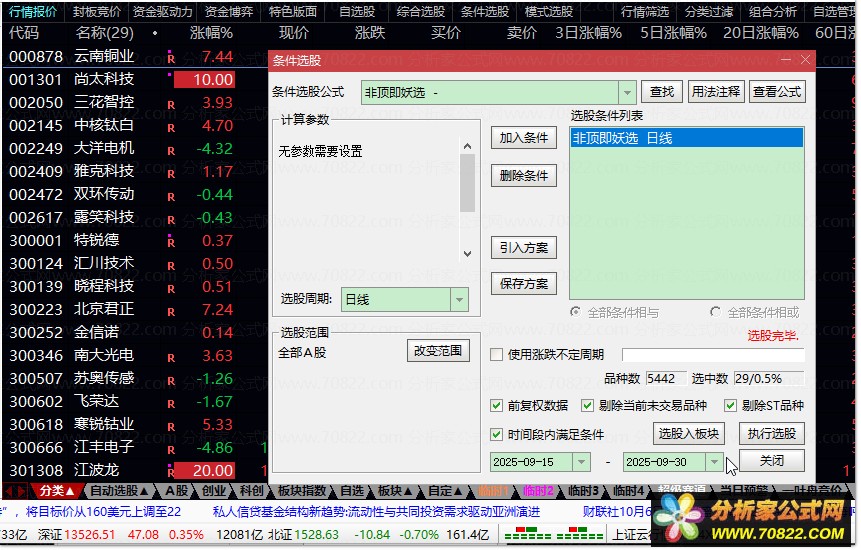Click the 计算参数 scroll-down arrow

pos(467,254)
